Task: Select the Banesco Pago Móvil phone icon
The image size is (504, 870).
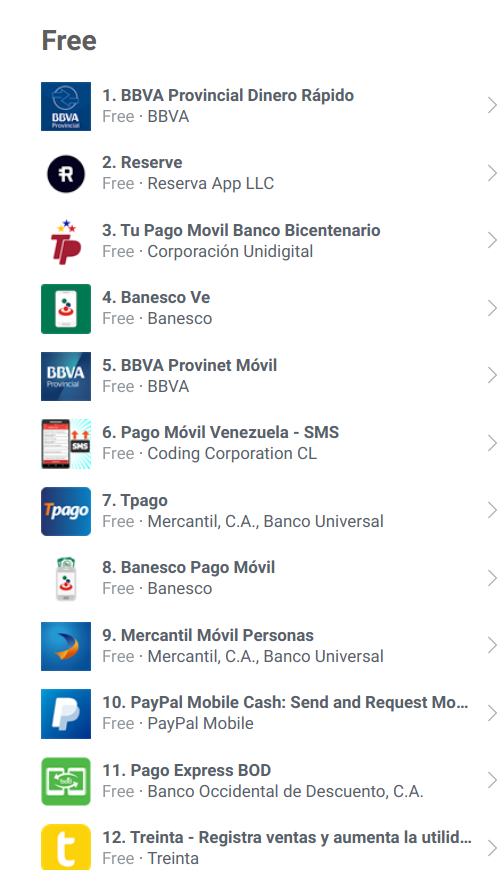Action: pos(65,579)
